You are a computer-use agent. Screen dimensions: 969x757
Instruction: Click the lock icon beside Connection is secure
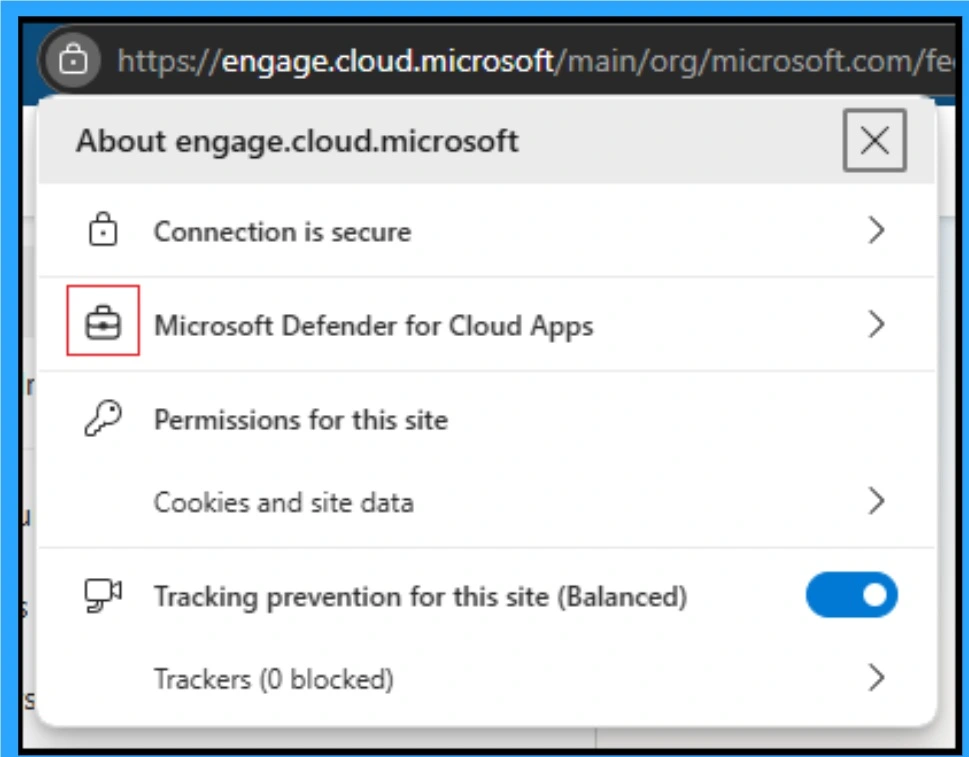(x=106, y=230)
